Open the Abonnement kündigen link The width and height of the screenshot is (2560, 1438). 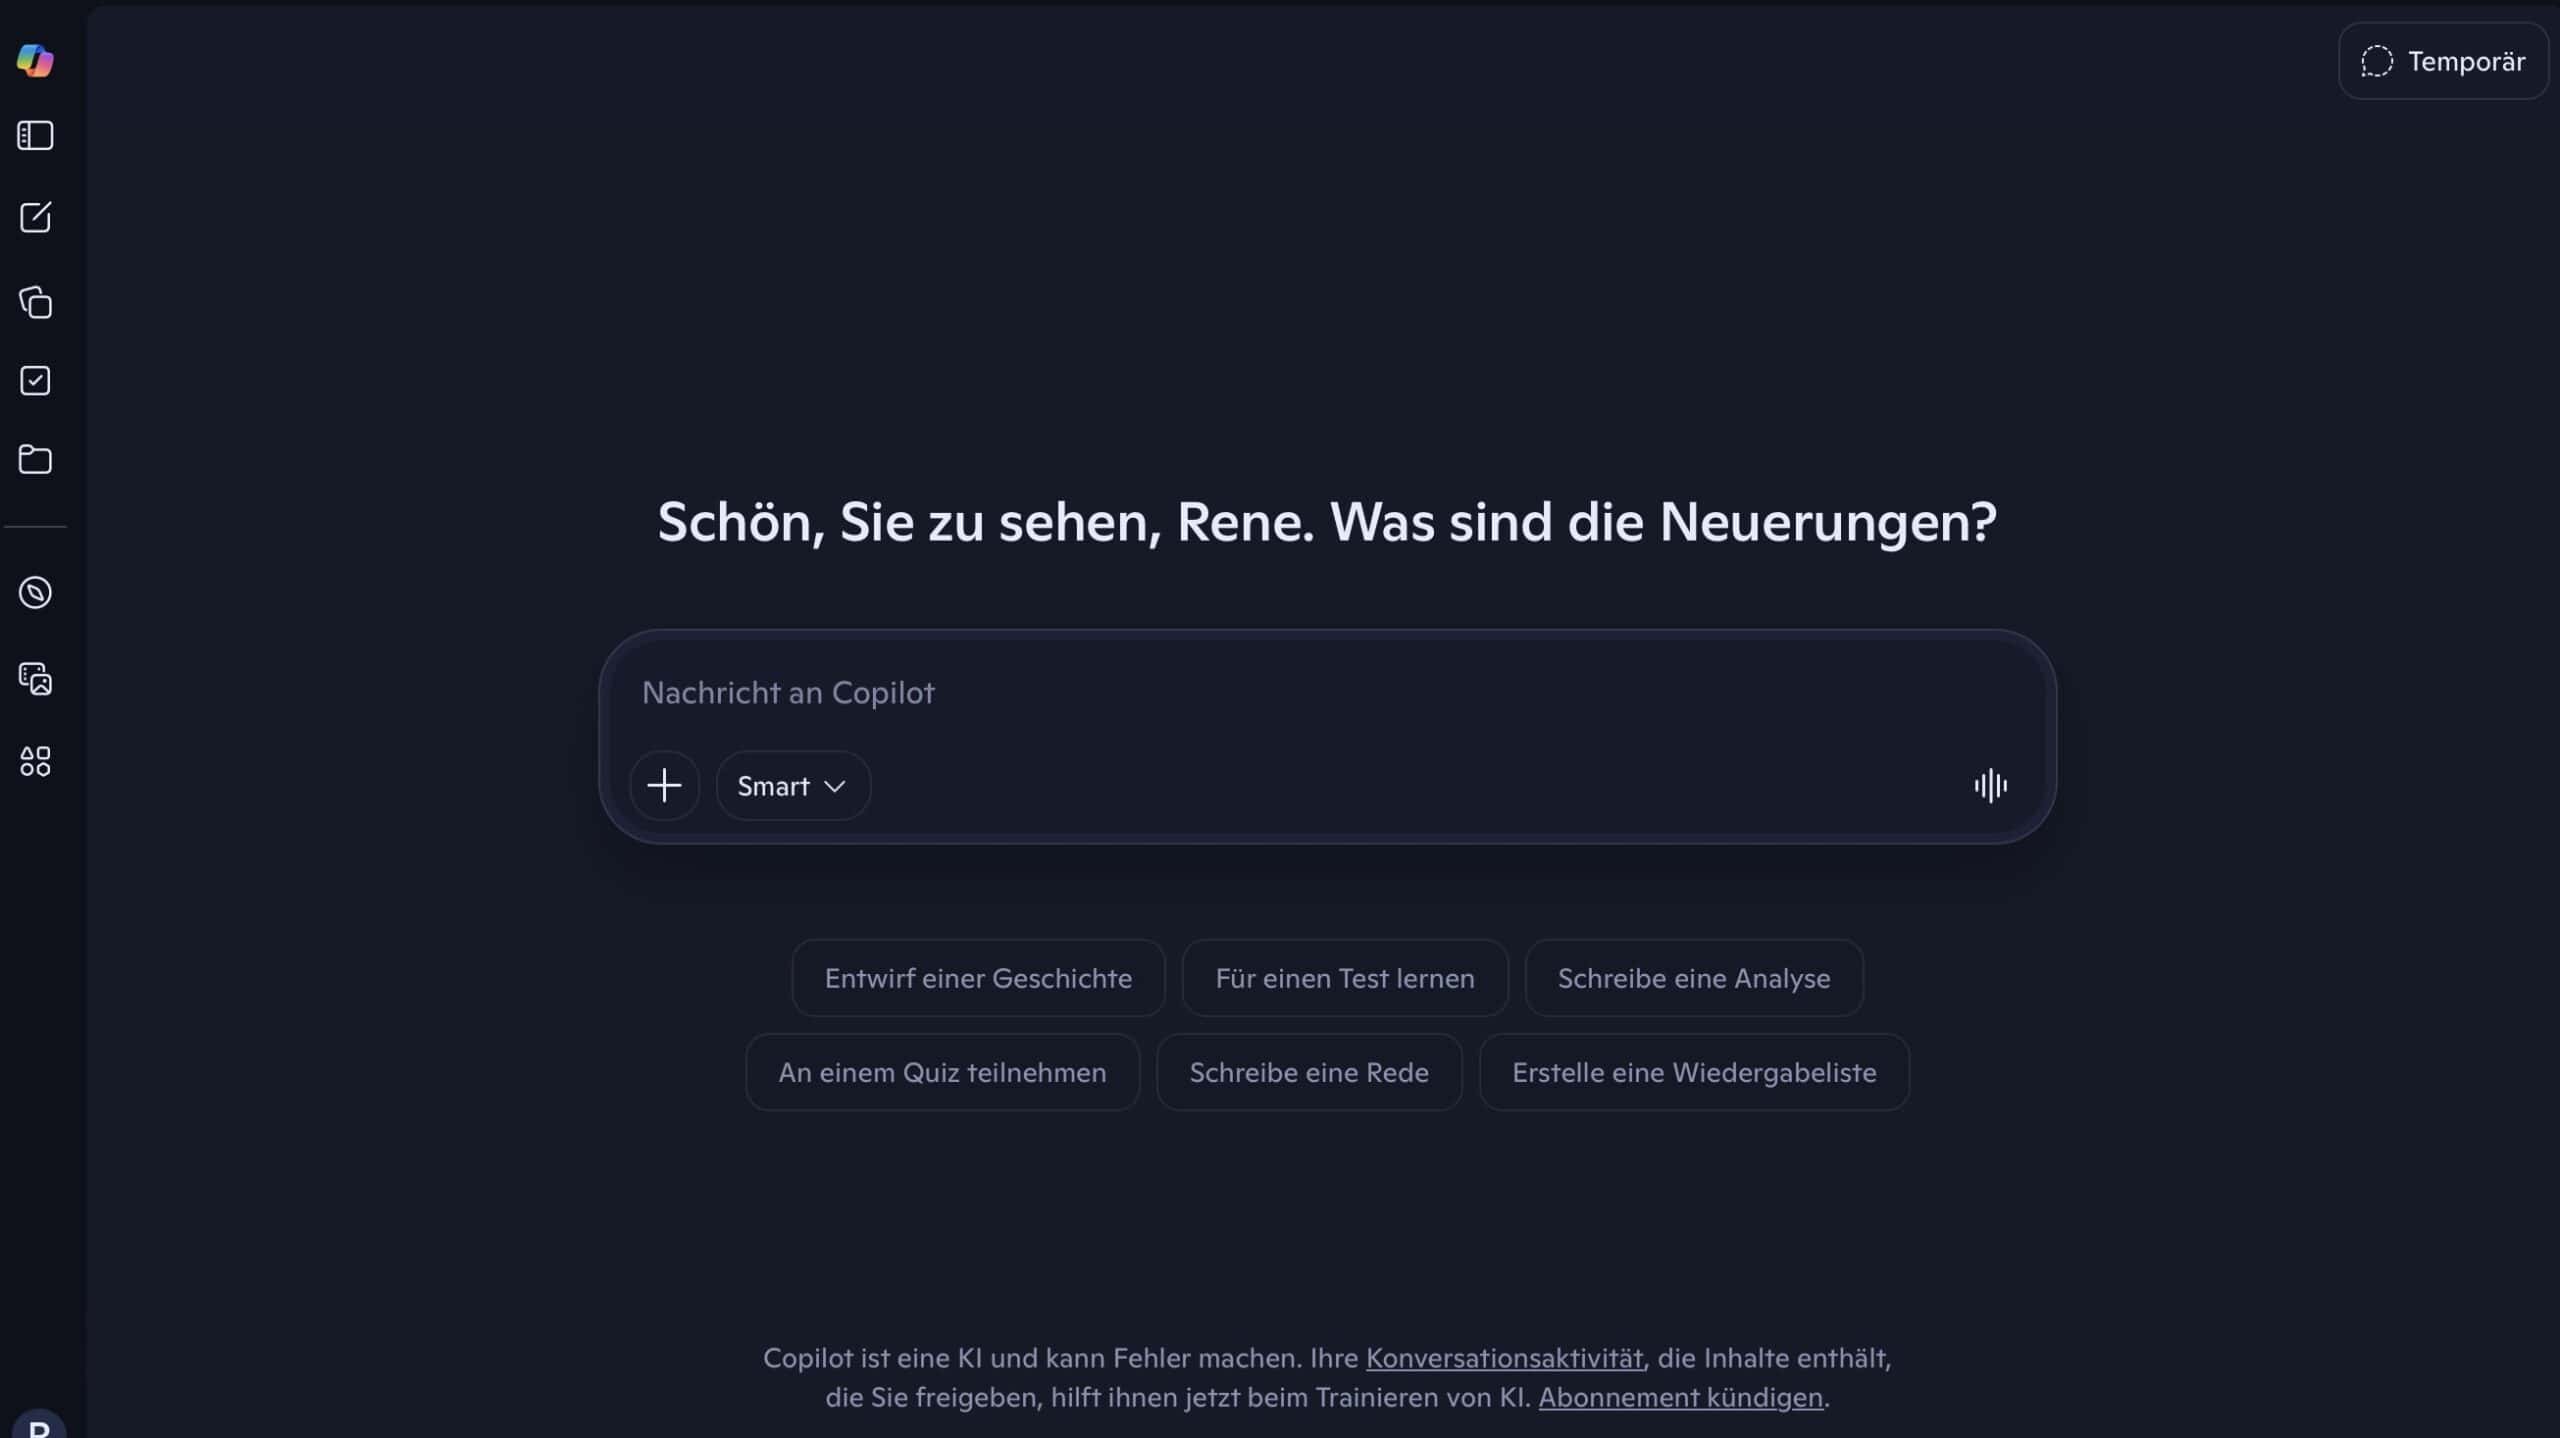1680,1397
